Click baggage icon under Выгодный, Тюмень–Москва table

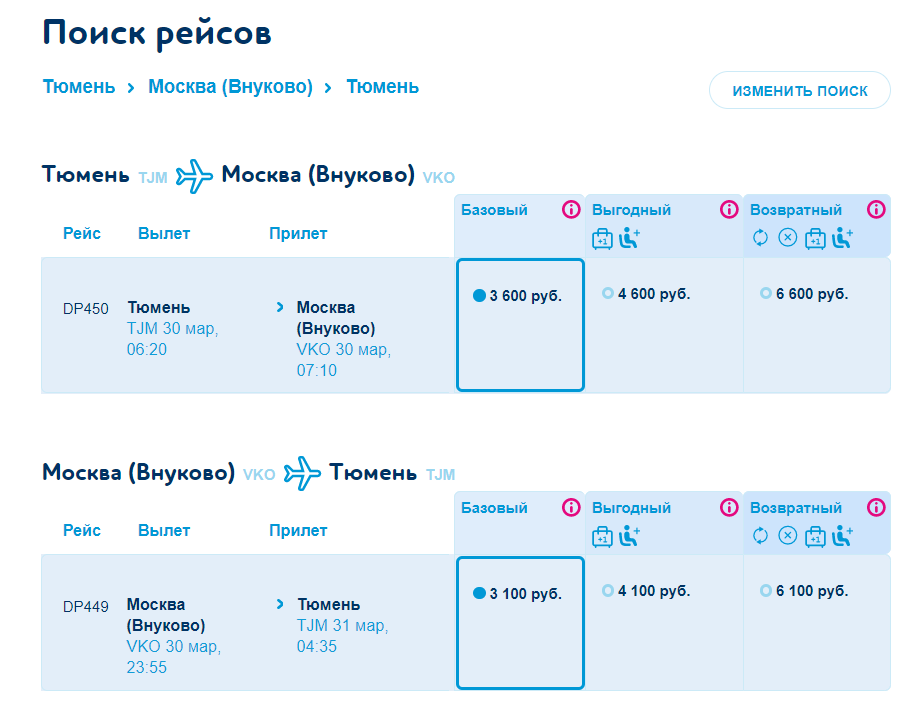(602, 238)
